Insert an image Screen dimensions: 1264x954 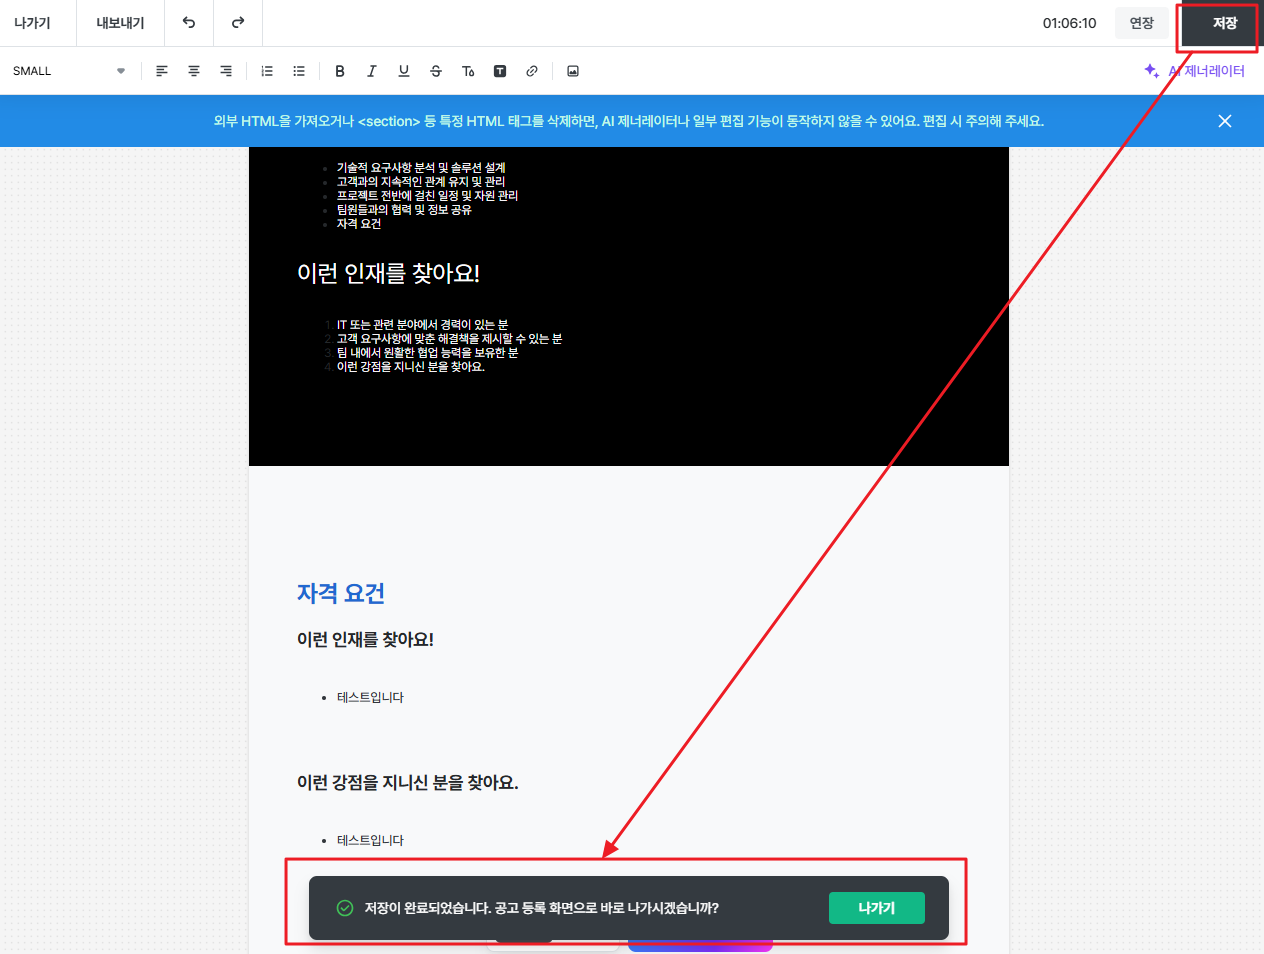tap(573, 71)
